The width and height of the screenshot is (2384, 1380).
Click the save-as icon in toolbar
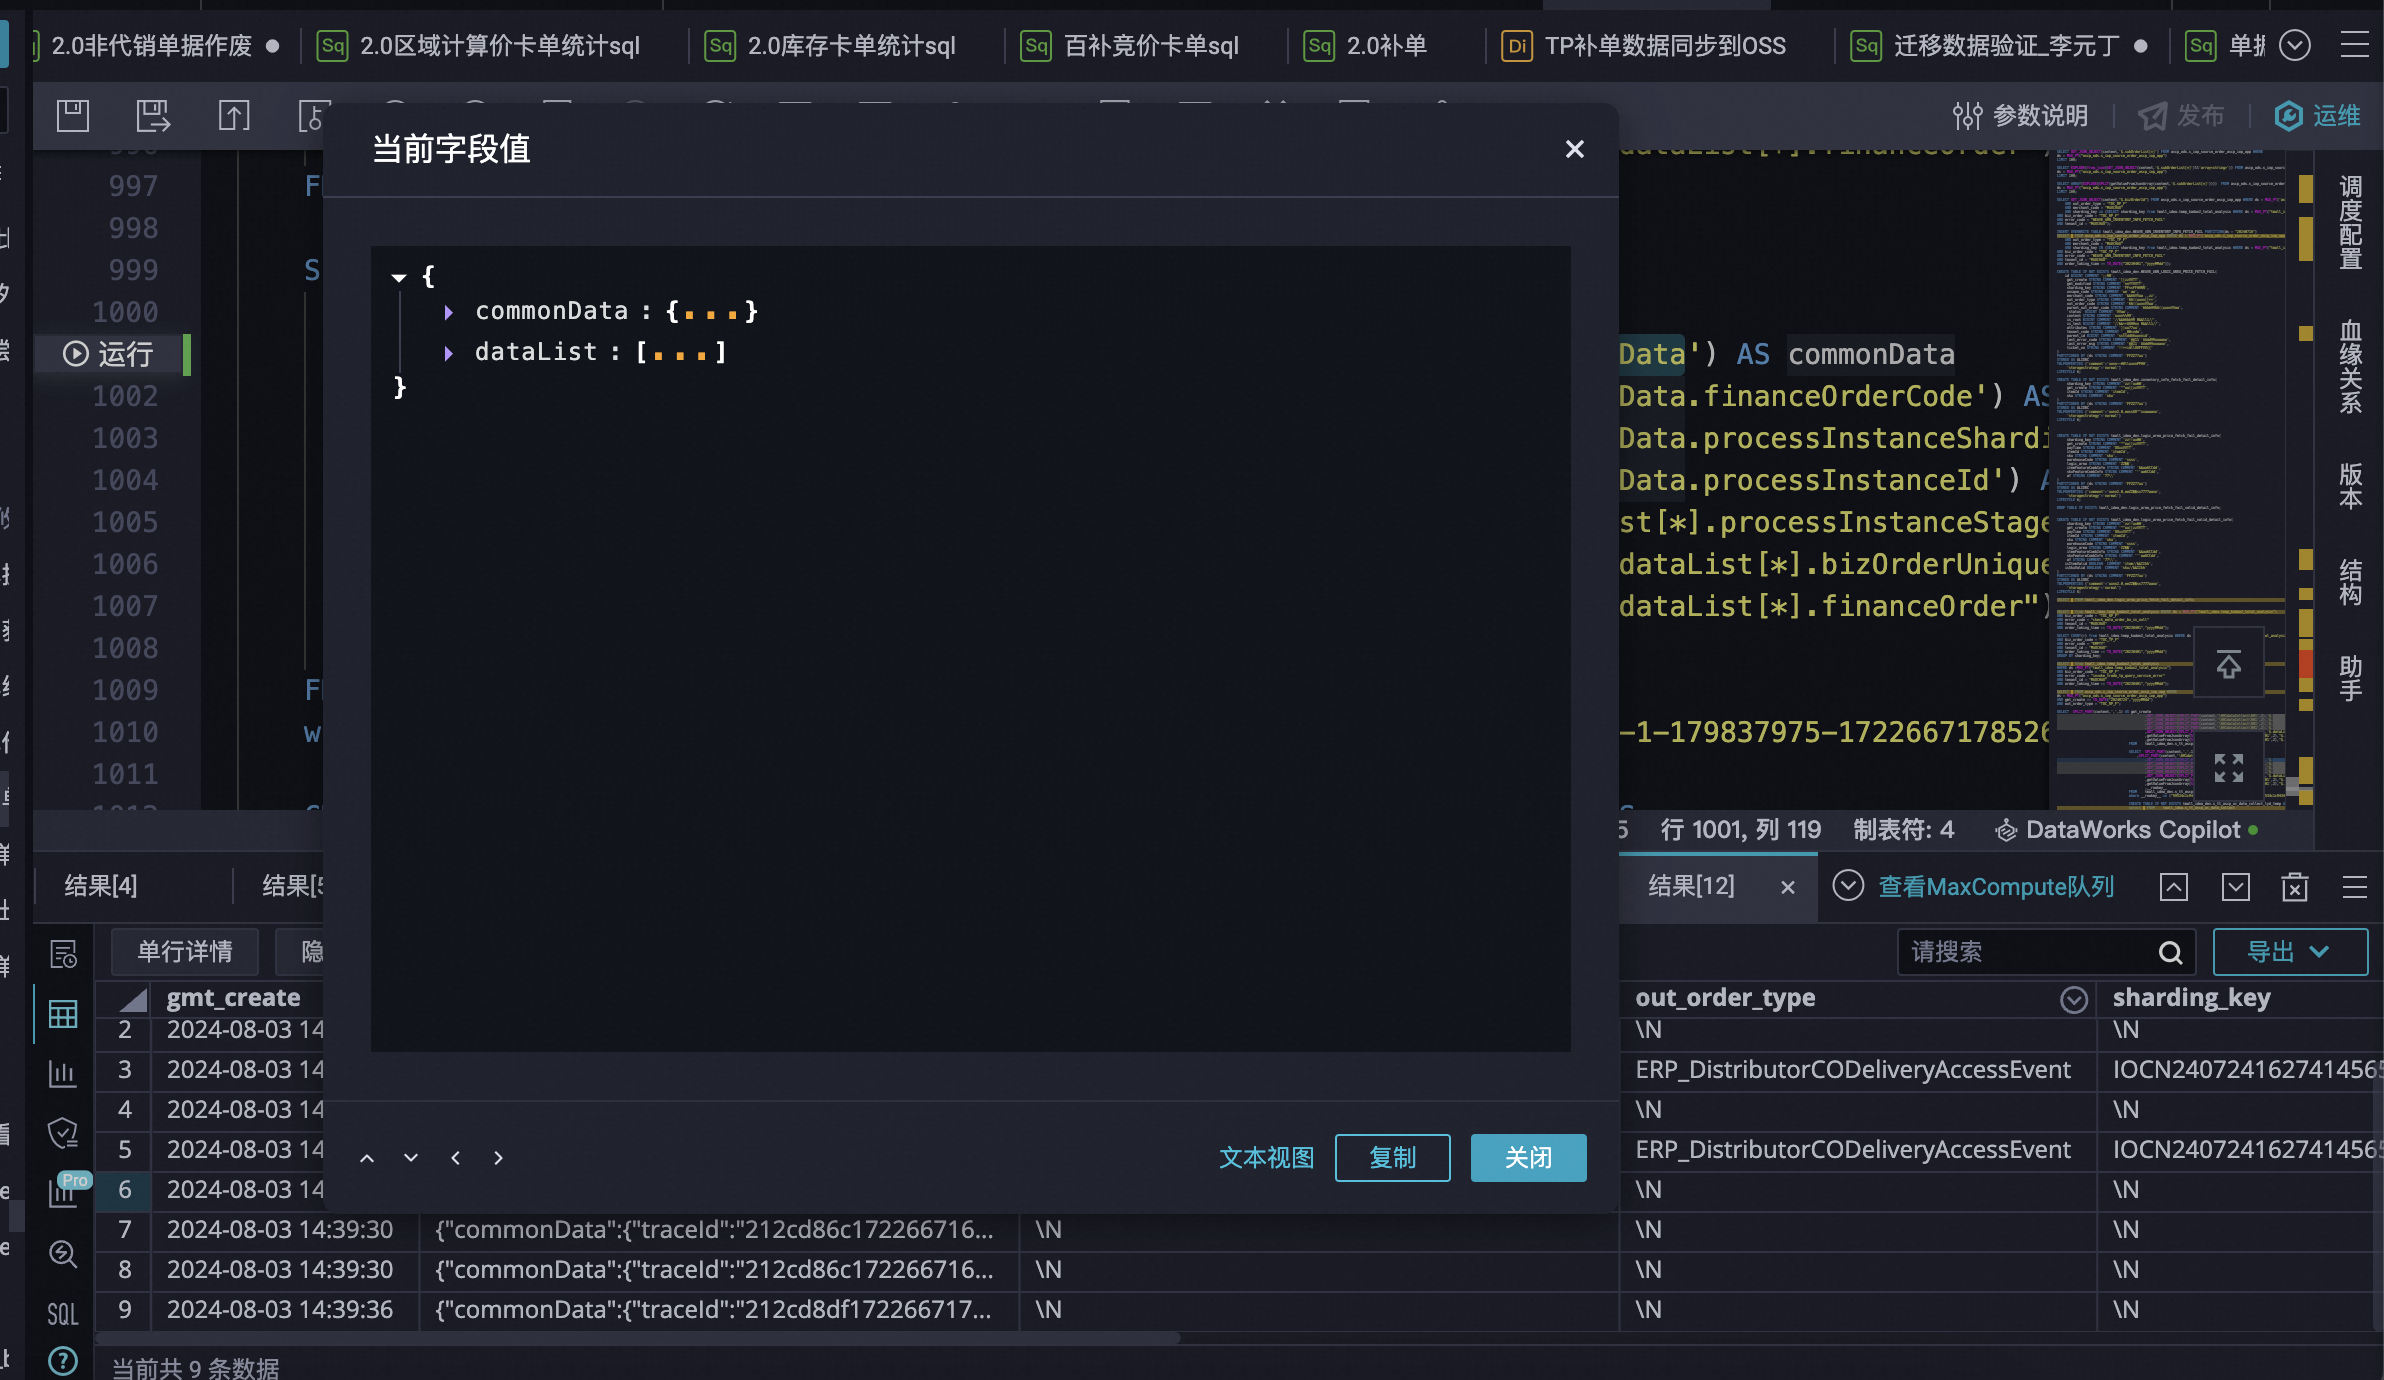click(153, 116)
